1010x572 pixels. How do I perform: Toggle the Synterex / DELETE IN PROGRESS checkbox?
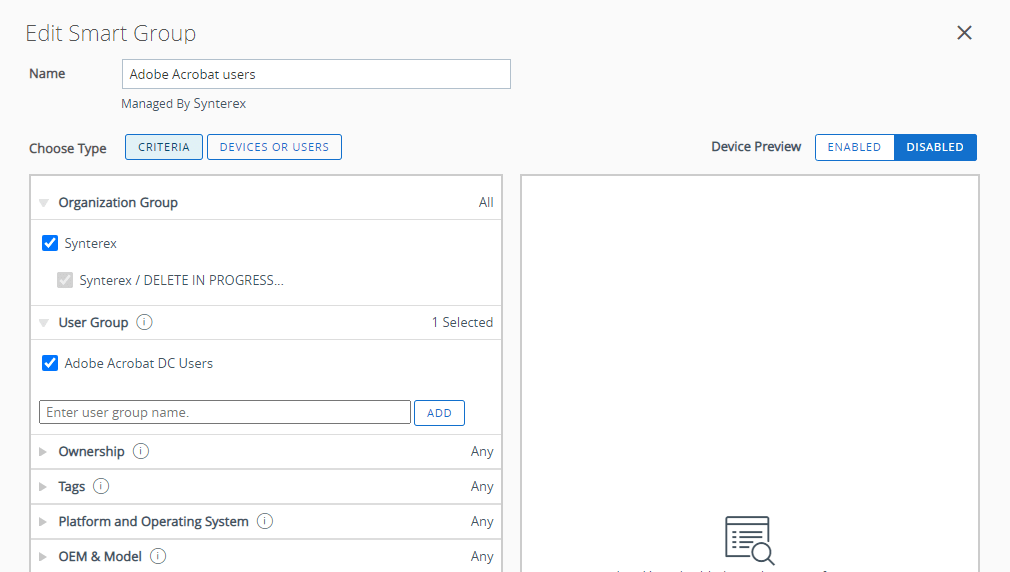click(x=65, y=280)
